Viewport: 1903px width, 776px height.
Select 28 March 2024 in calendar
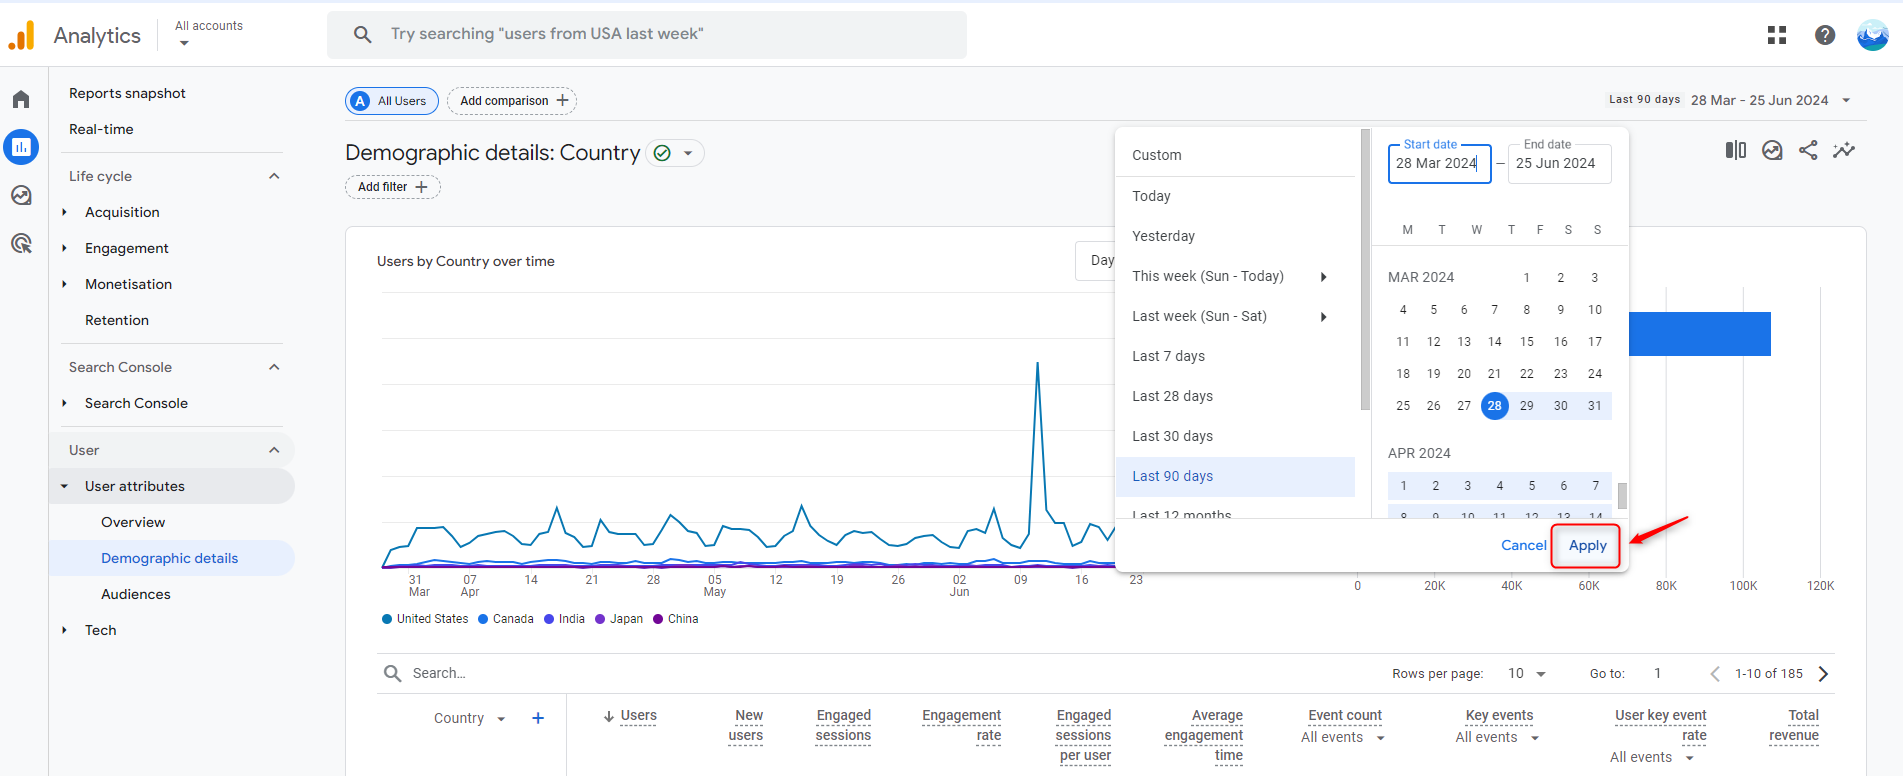(x=1494, y=406)
